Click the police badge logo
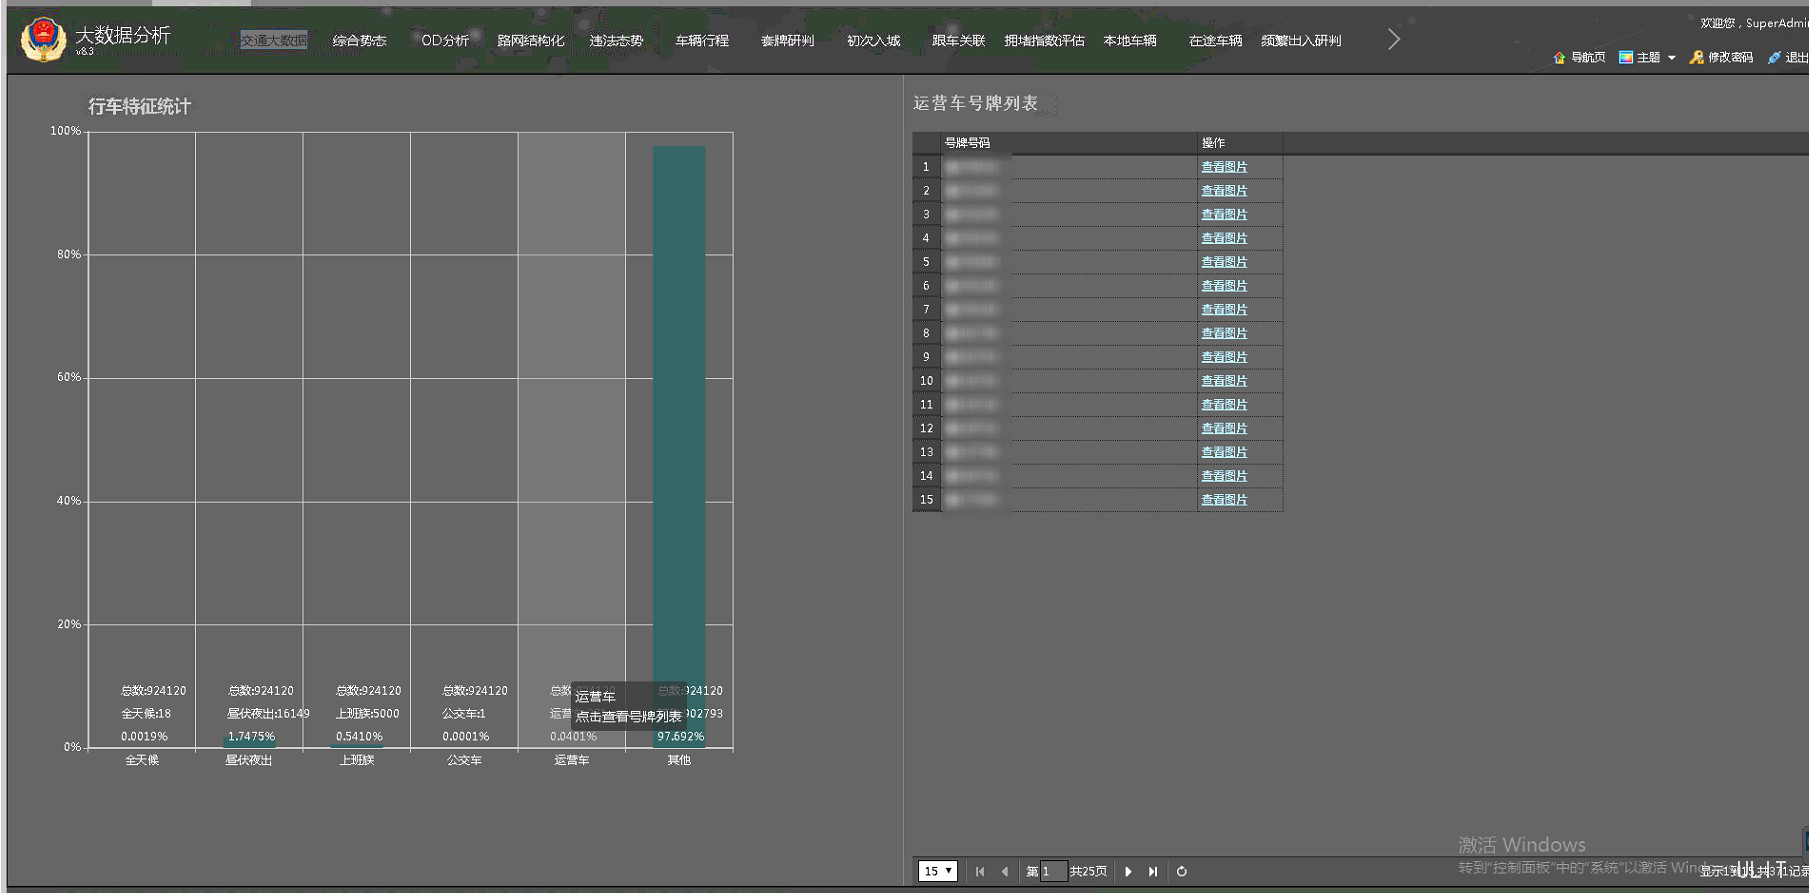Viewport: 1809px width, 893px height. pyautogui.click(x=43, y=40)
